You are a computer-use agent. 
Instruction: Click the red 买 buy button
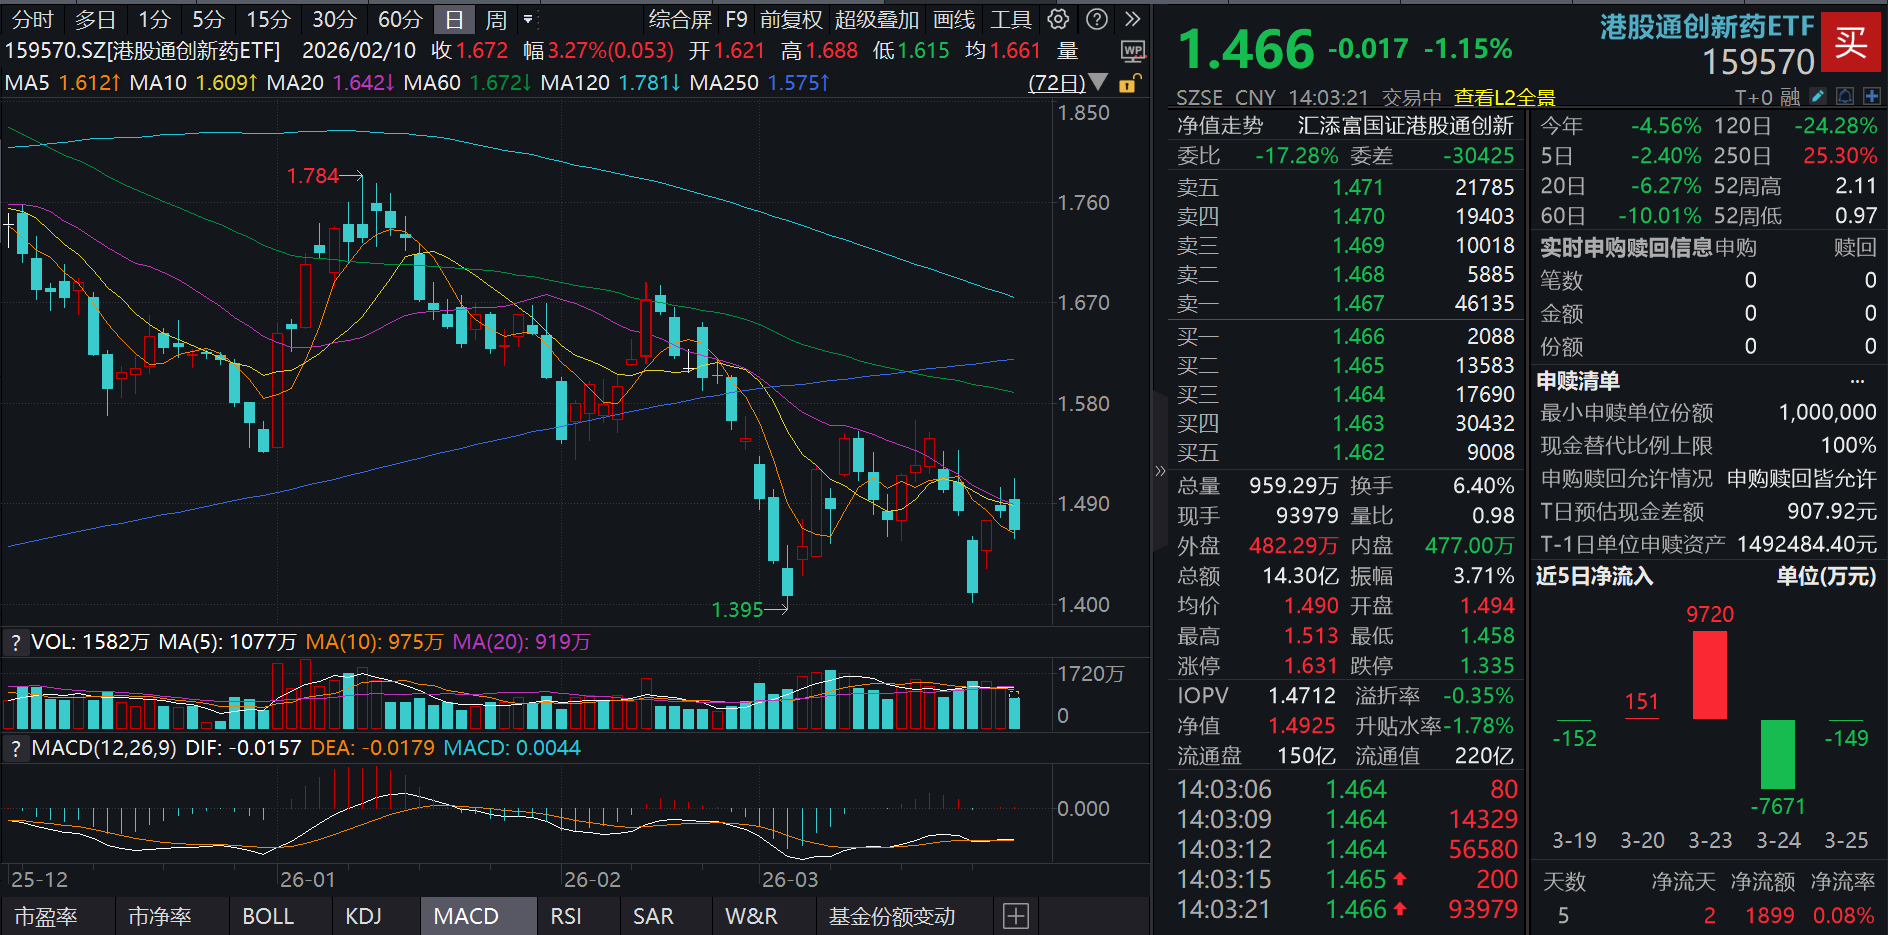(x=1850, y=42)
